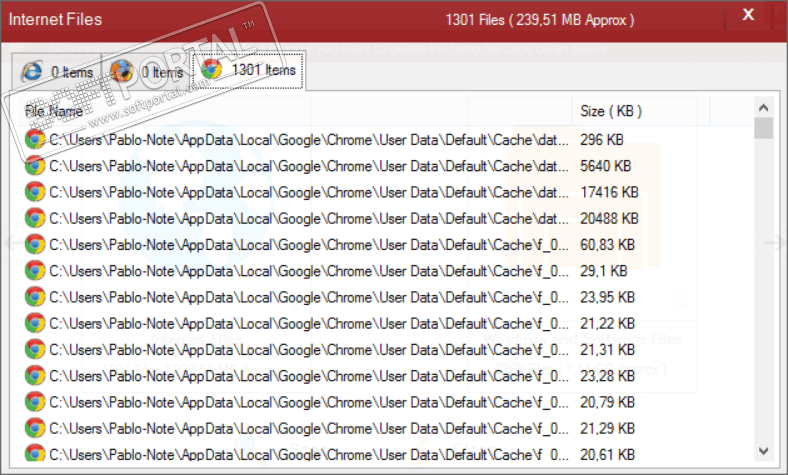Click the Cache\f_0... file path of the 23,28 KB row
Screen dimensions: 788x475
309,376
